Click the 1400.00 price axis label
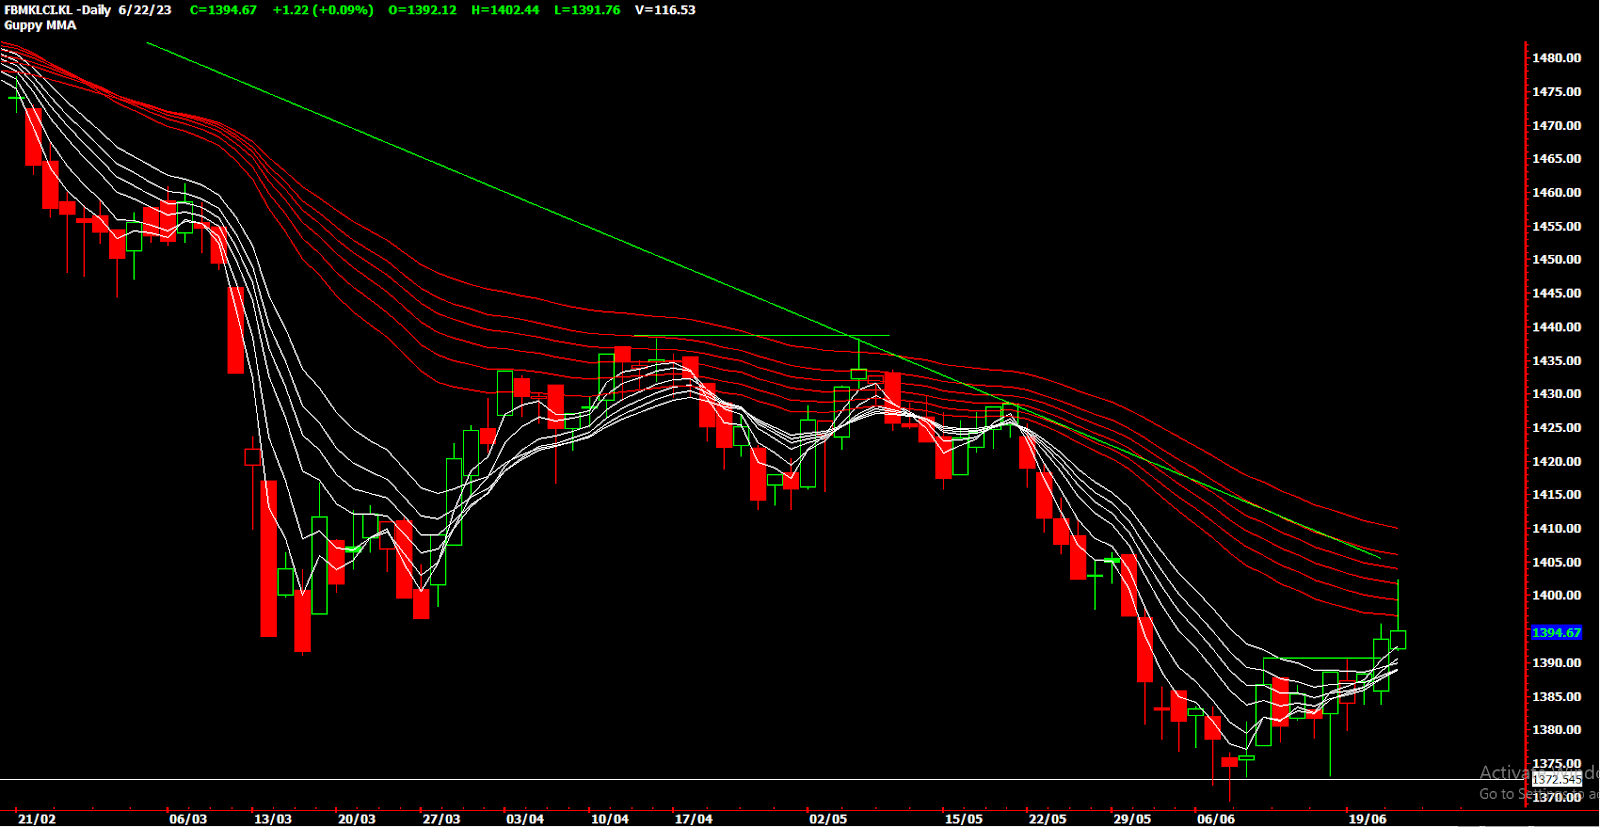1600x827 pixels. point(1557,596)
